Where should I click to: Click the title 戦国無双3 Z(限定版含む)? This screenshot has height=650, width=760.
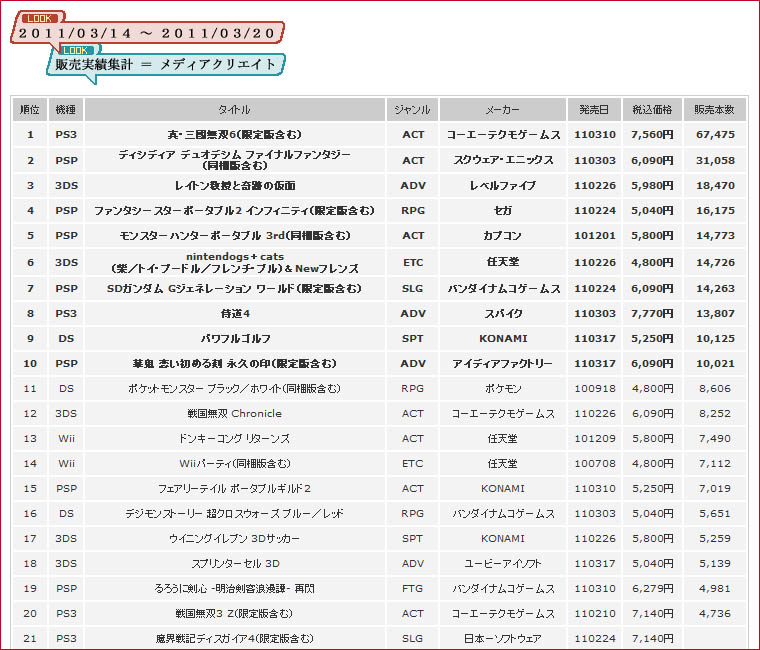coord(235,614)
